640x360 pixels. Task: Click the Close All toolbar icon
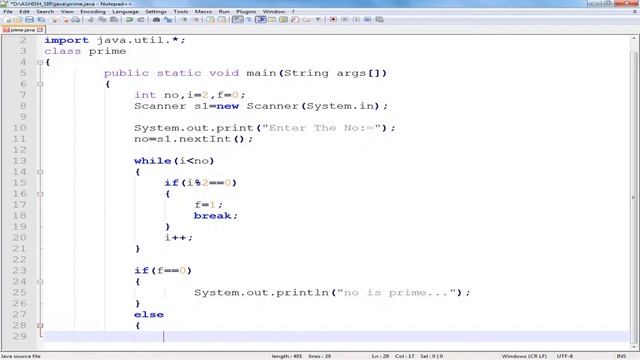coord(65,20)
